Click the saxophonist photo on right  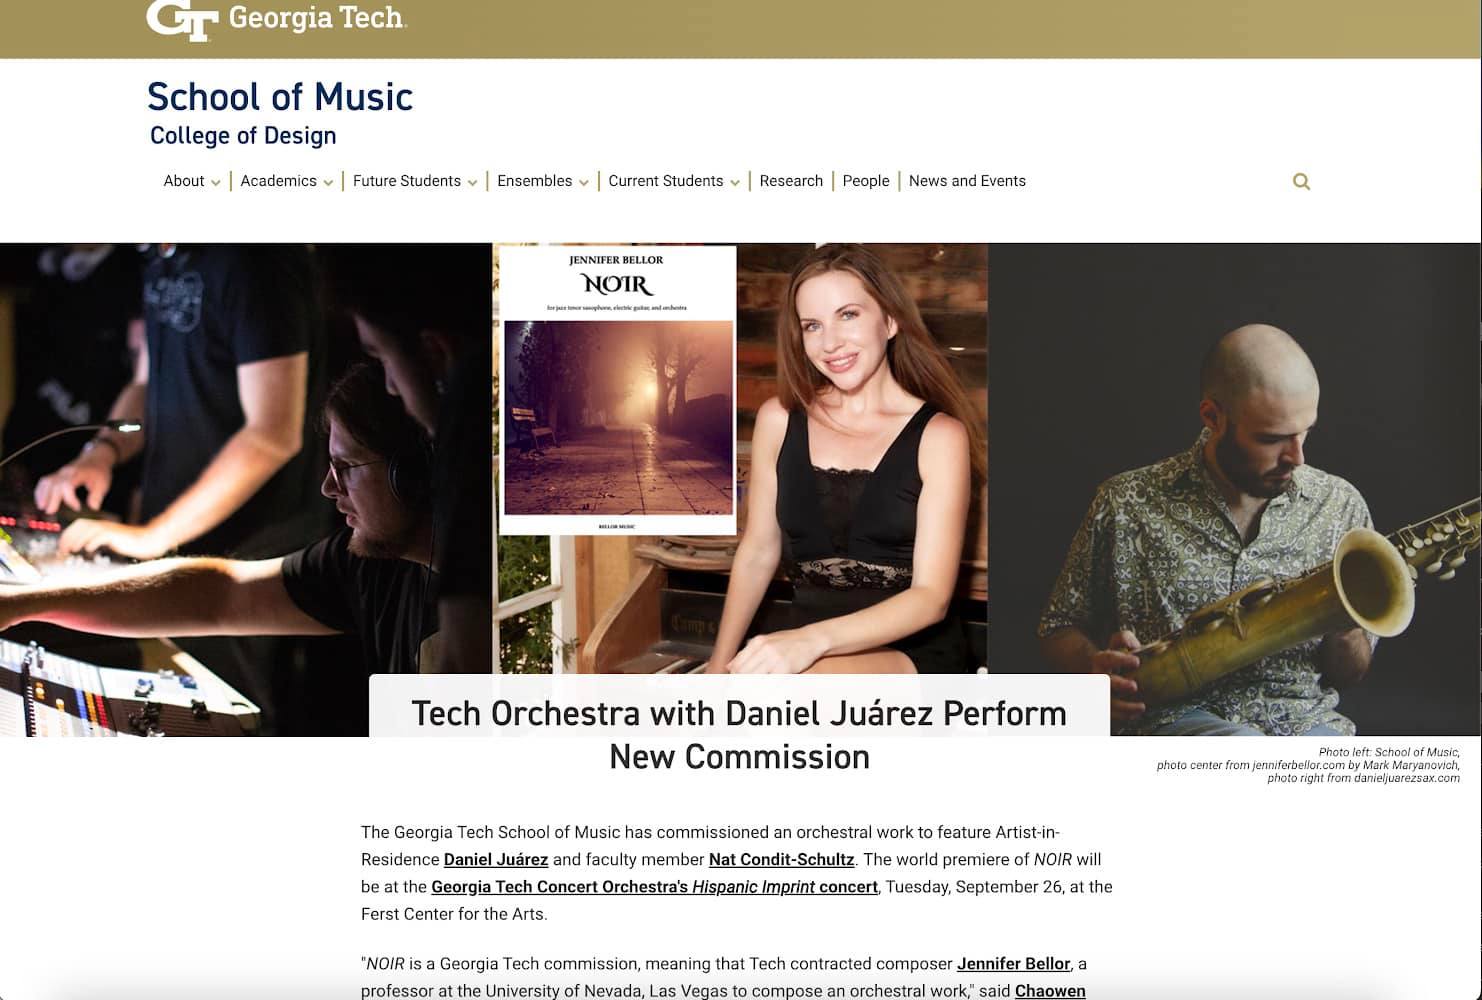[1235, 490]
